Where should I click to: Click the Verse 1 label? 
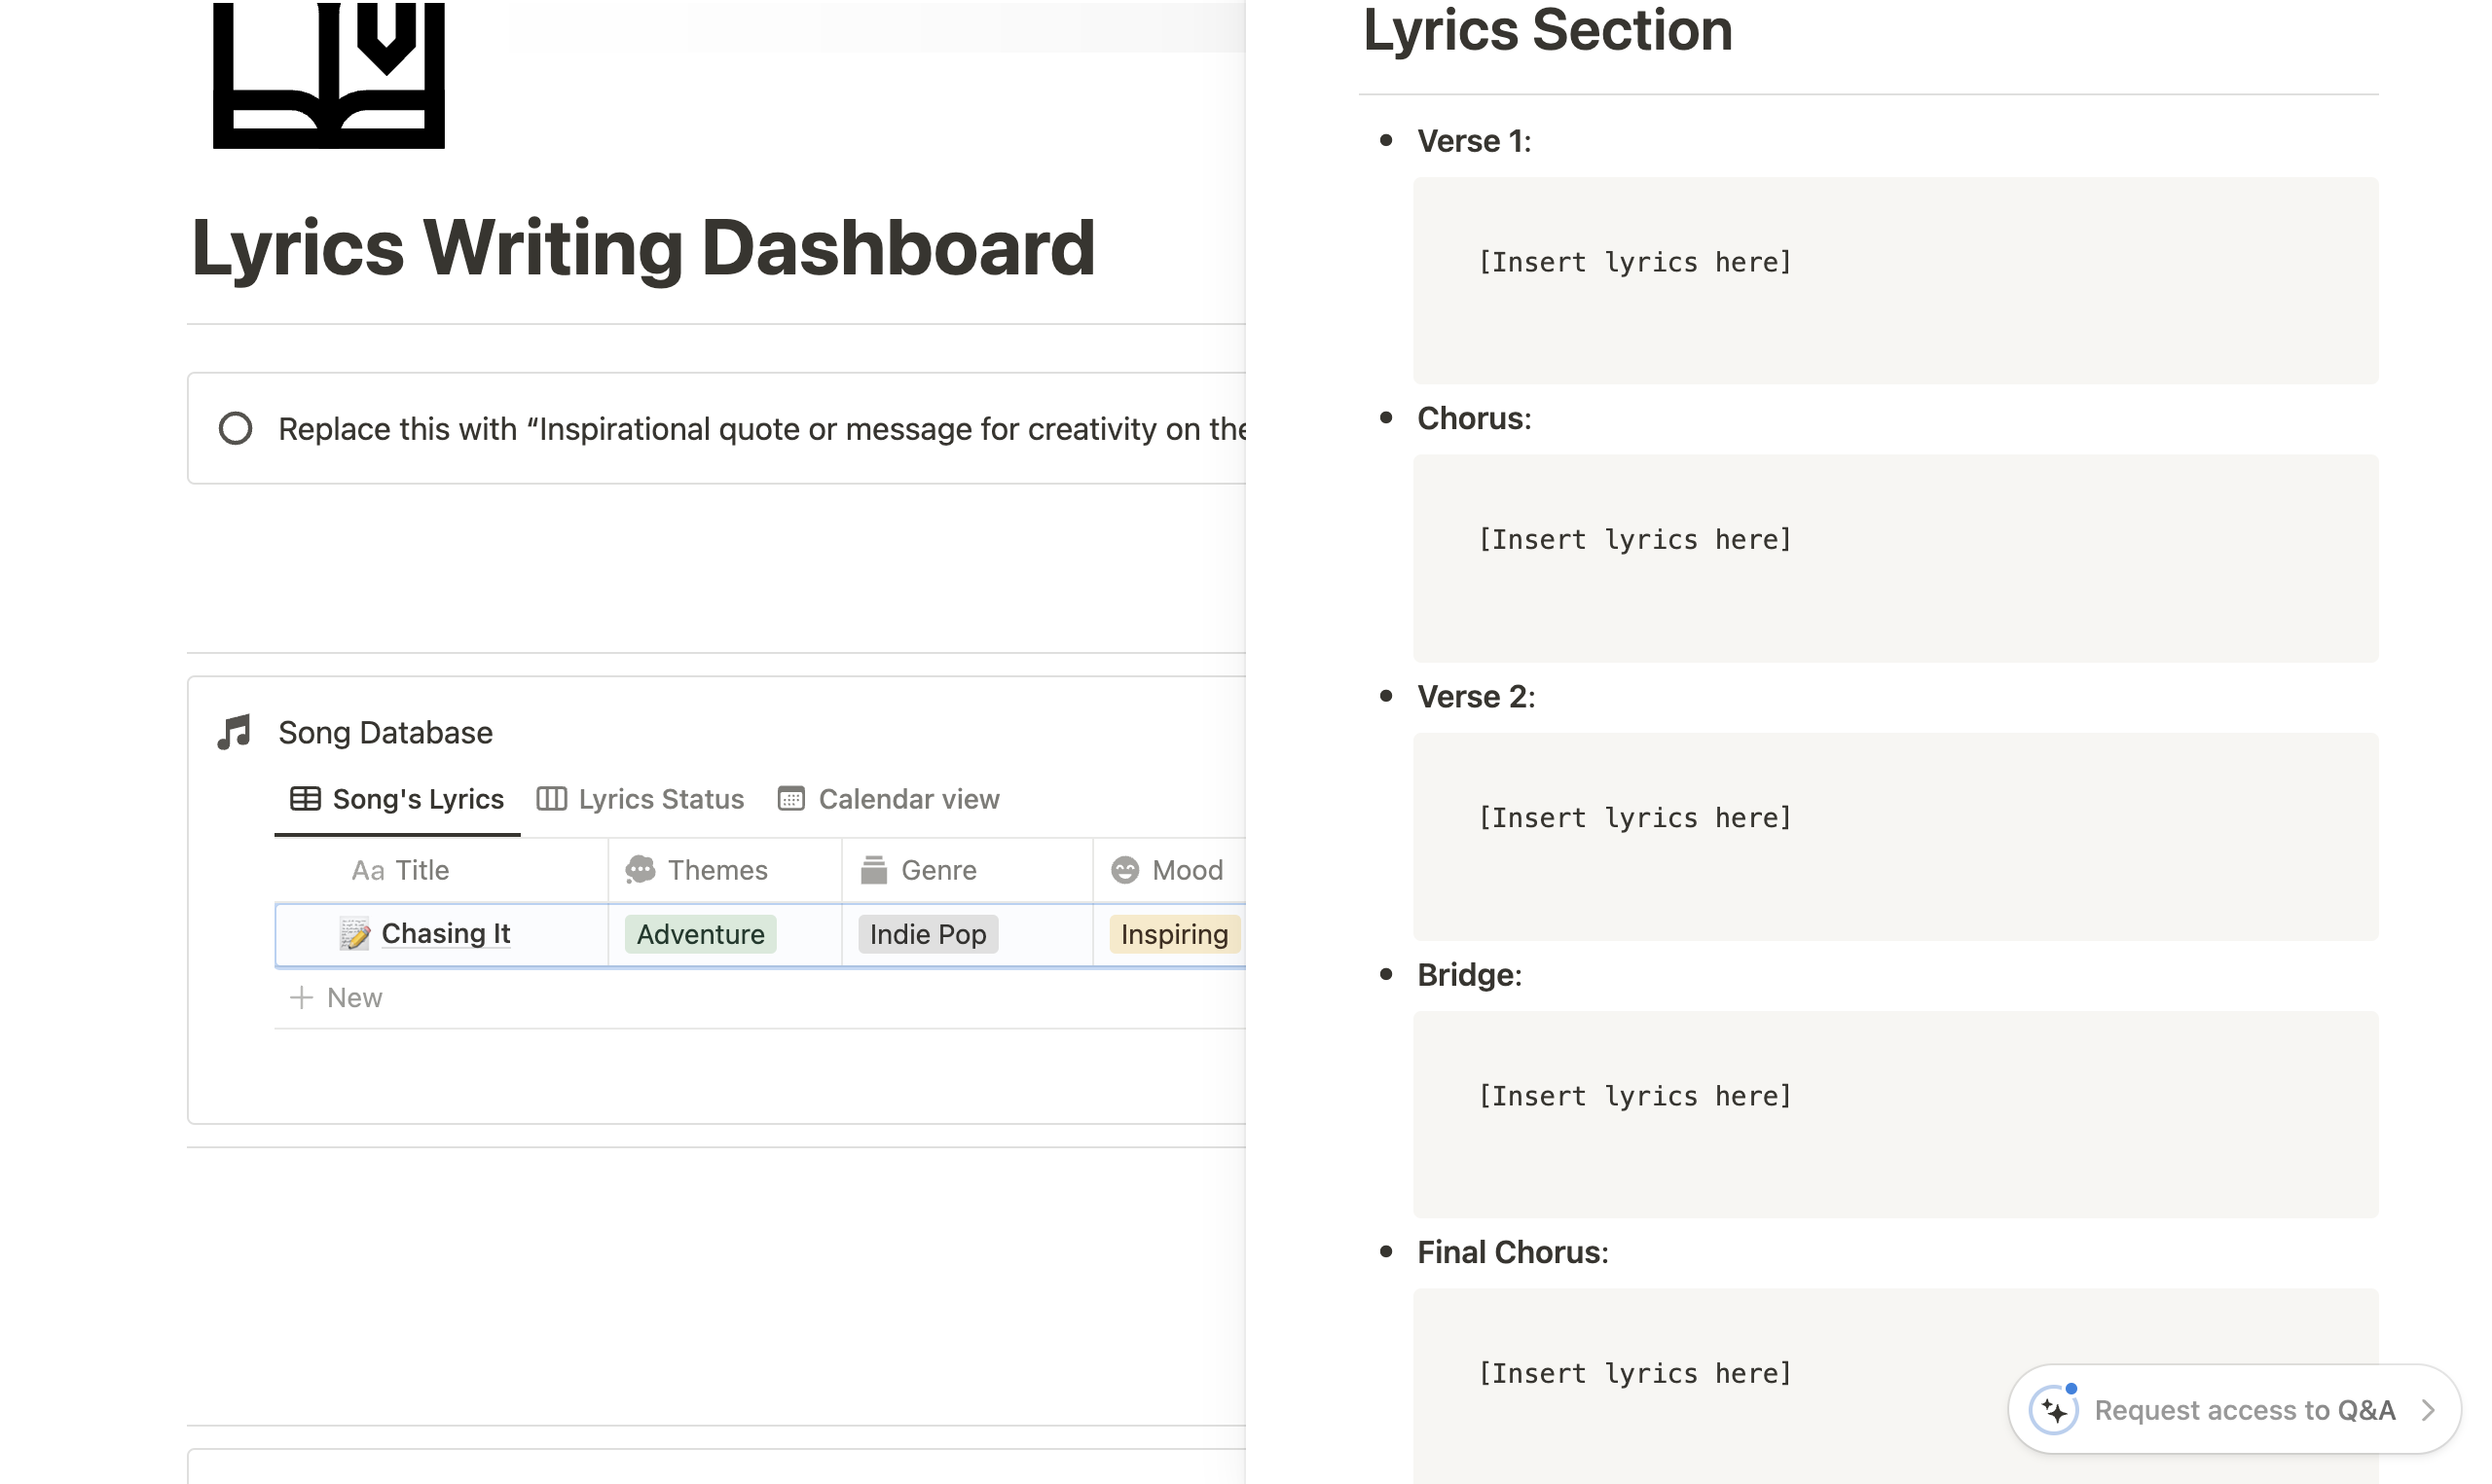tap(1474, 141)
